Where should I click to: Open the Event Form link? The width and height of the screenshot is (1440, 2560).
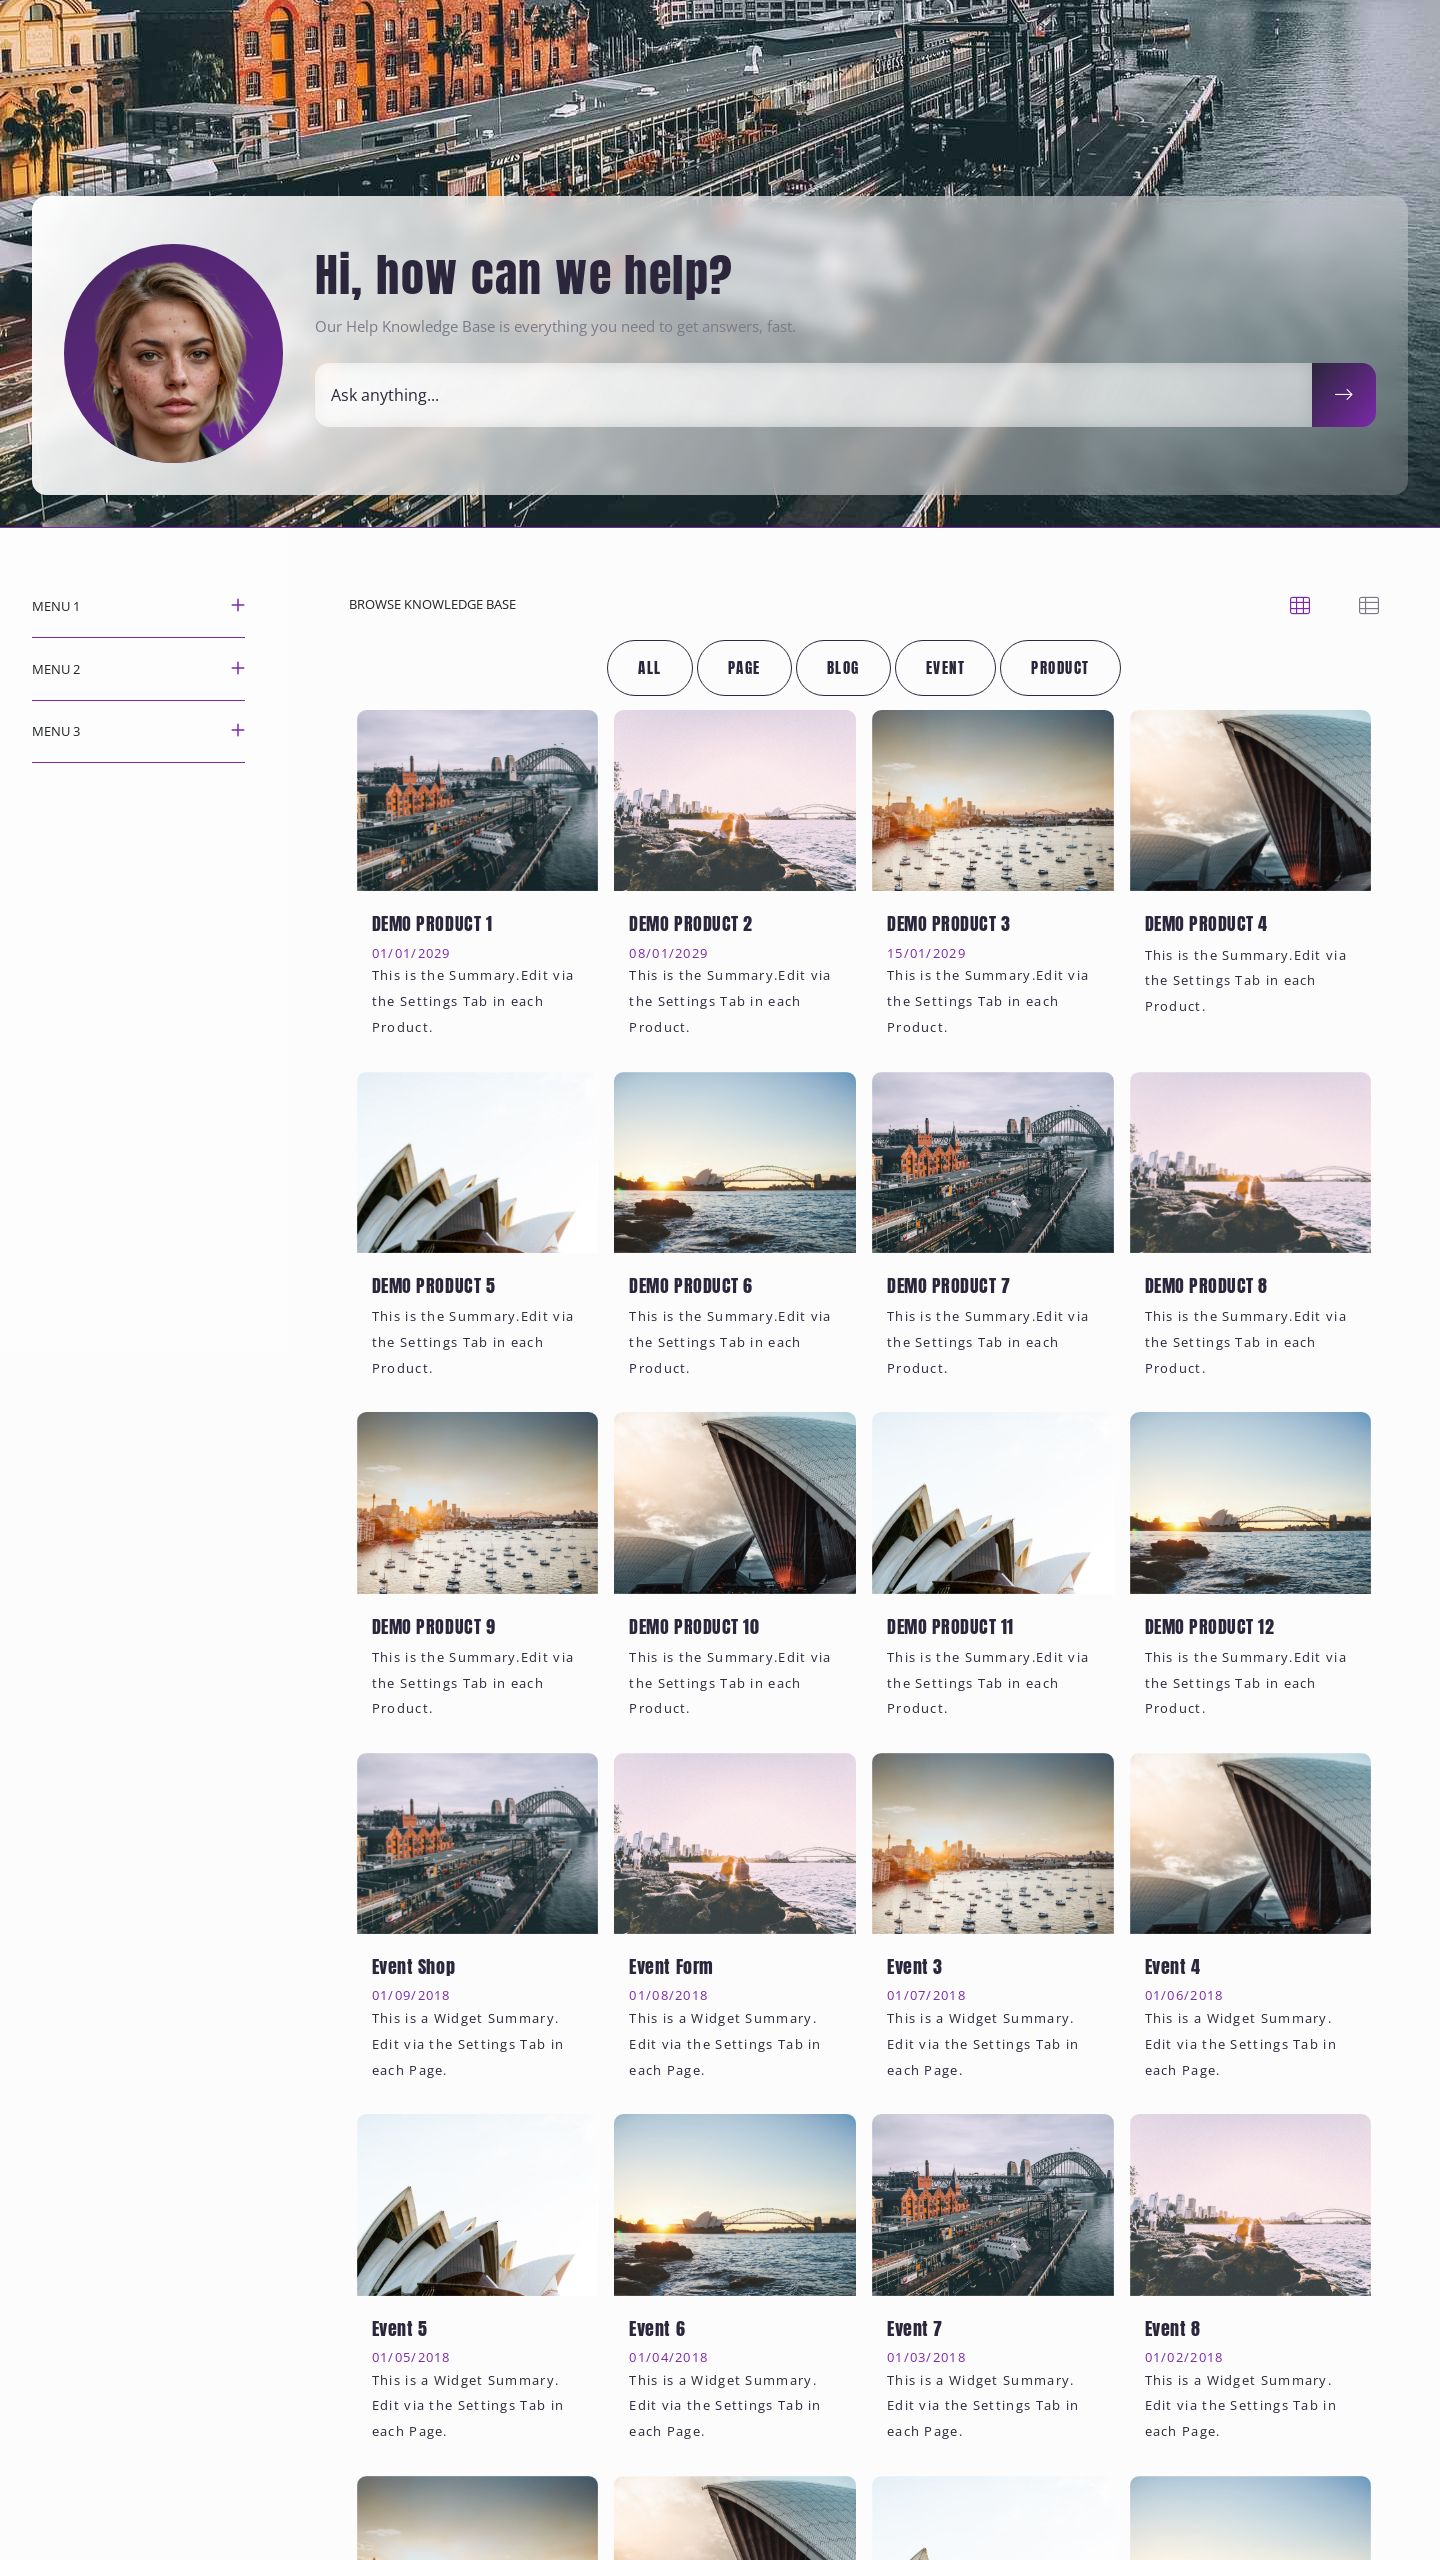[670, 1967]
